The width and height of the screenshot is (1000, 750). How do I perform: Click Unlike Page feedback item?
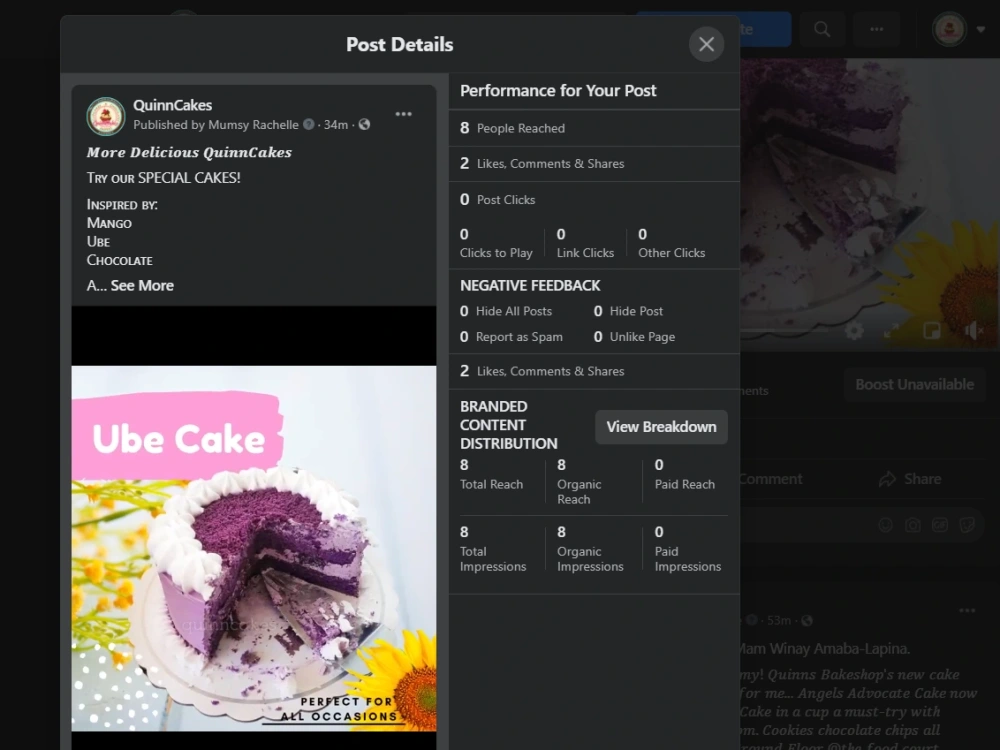point(634,337)
